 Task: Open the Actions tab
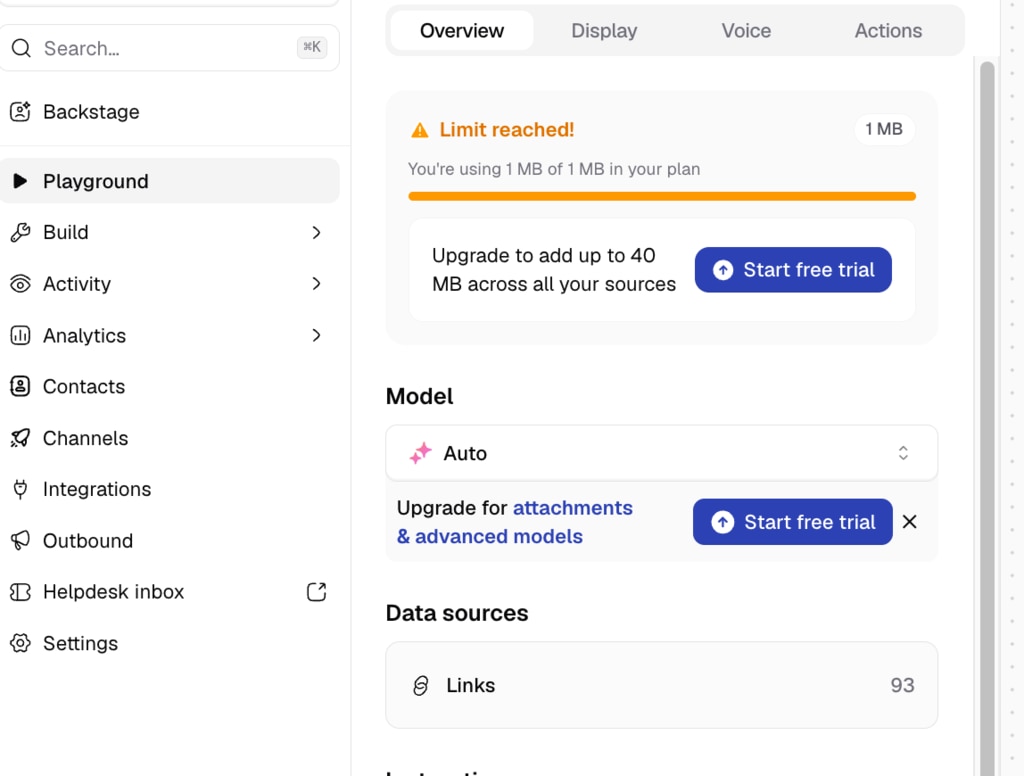[888, 31]
